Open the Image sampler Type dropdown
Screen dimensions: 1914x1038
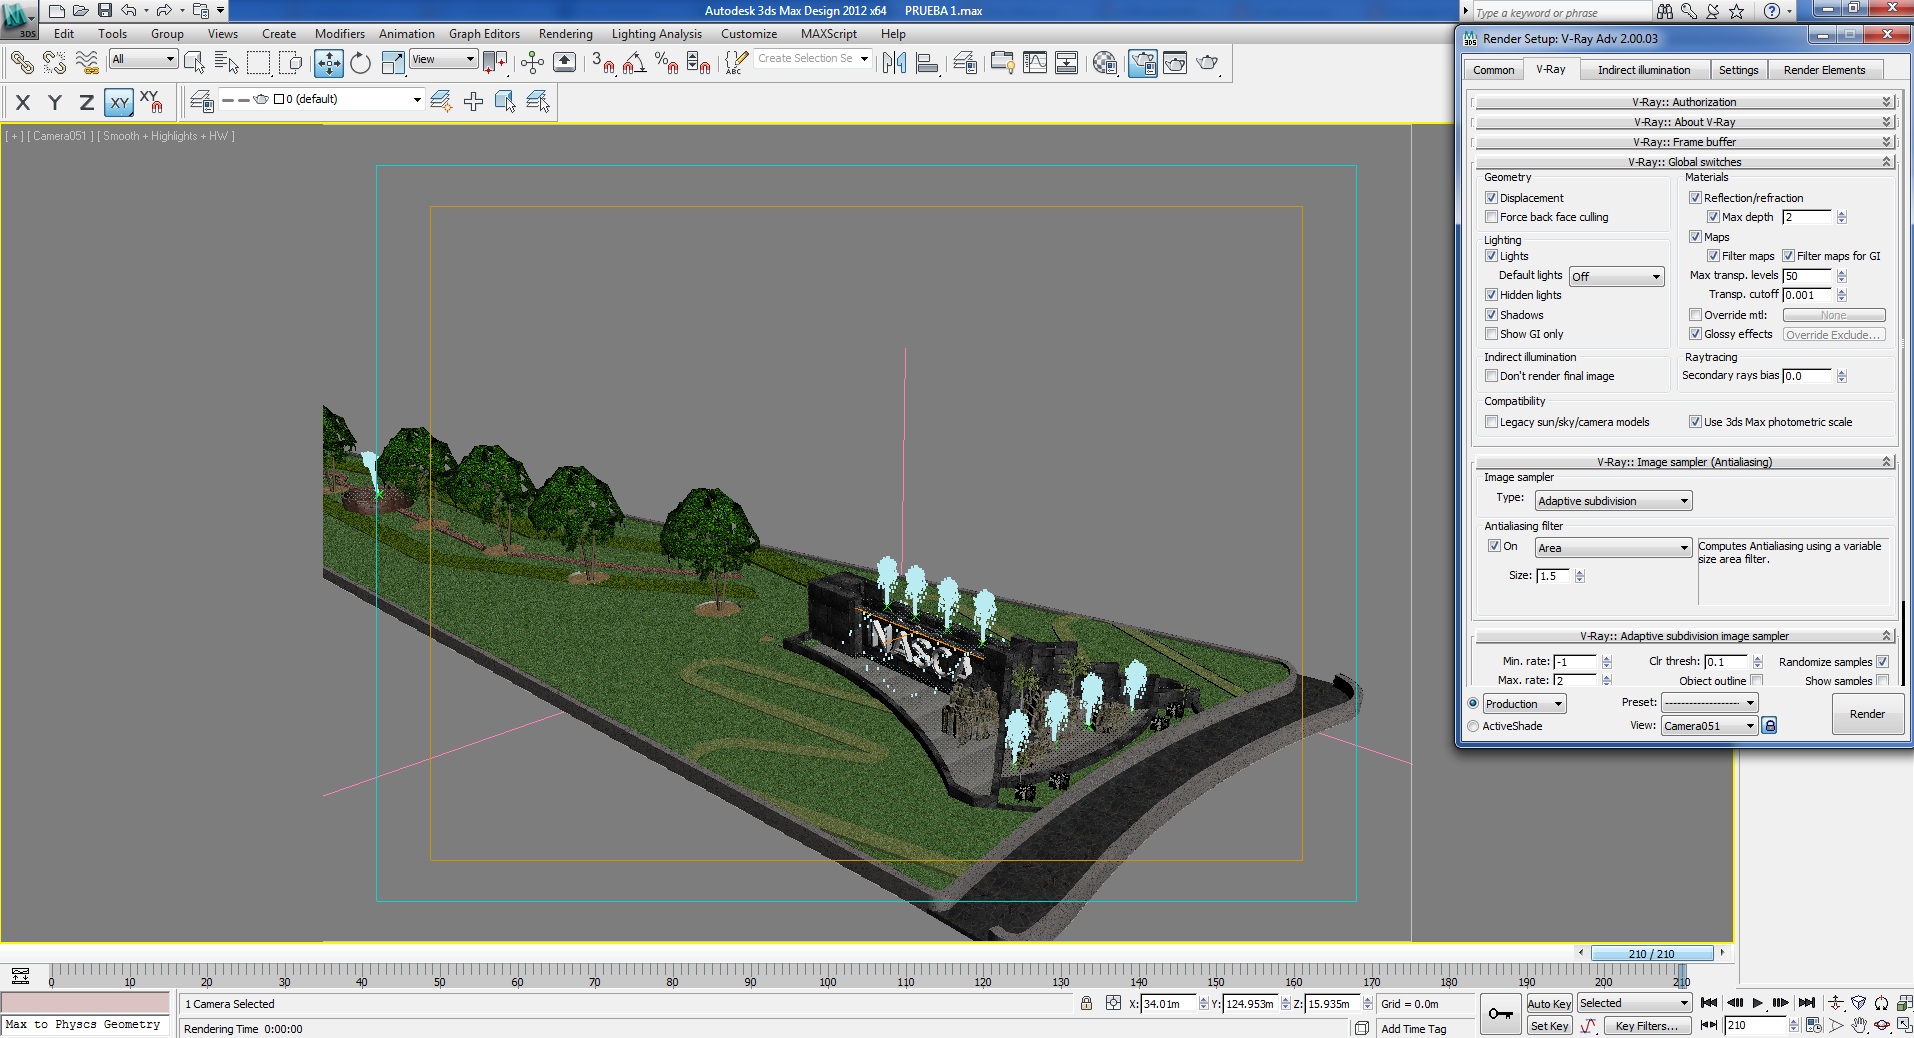pyautogui.click(x=1613, y=501)
